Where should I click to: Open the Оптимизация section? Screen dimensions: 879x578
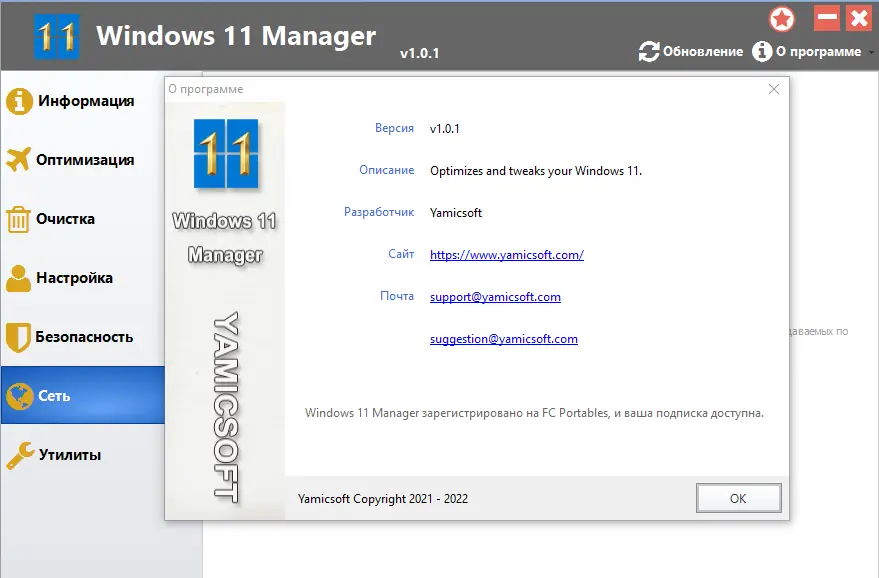tap(18, 159)
